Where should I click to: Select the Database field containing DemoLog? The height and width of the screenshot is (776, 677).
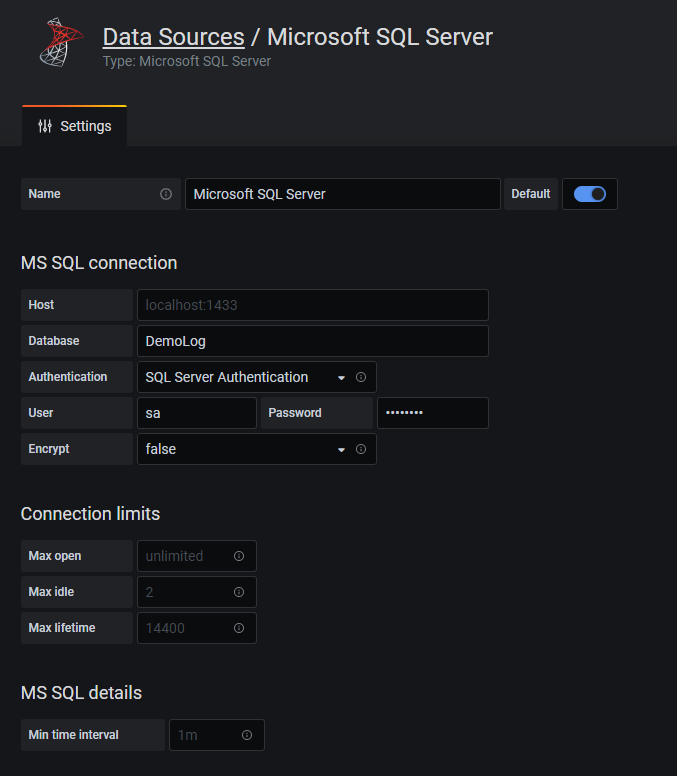pyautogui.click(x=312, y=341)
